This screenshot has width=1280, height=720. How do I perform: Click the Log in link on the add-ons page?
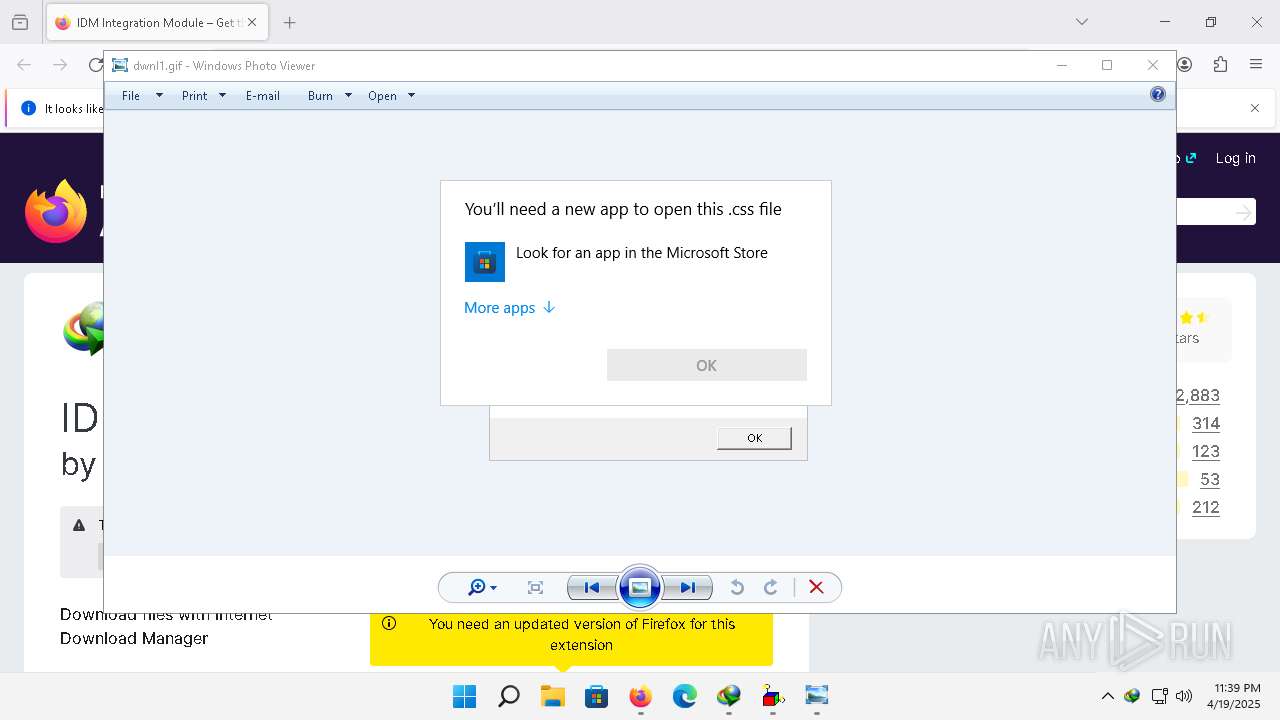click(1235, 158)
